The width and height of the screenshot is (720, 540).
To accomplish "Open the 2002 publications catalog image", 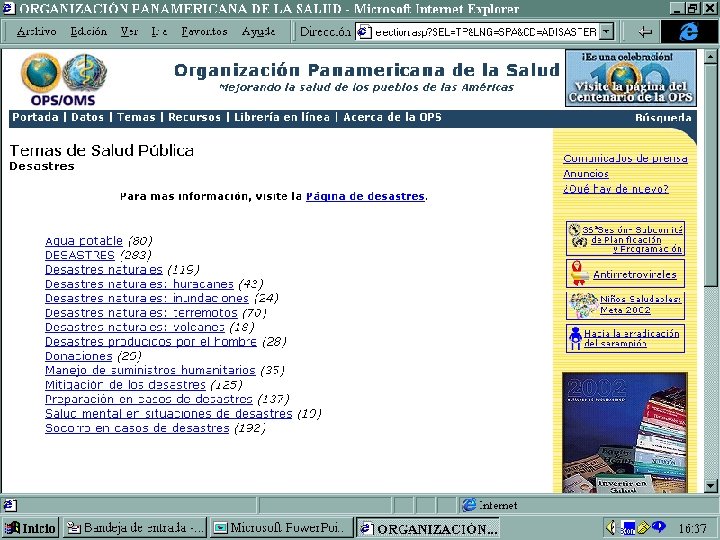I will tap(624, 433).
